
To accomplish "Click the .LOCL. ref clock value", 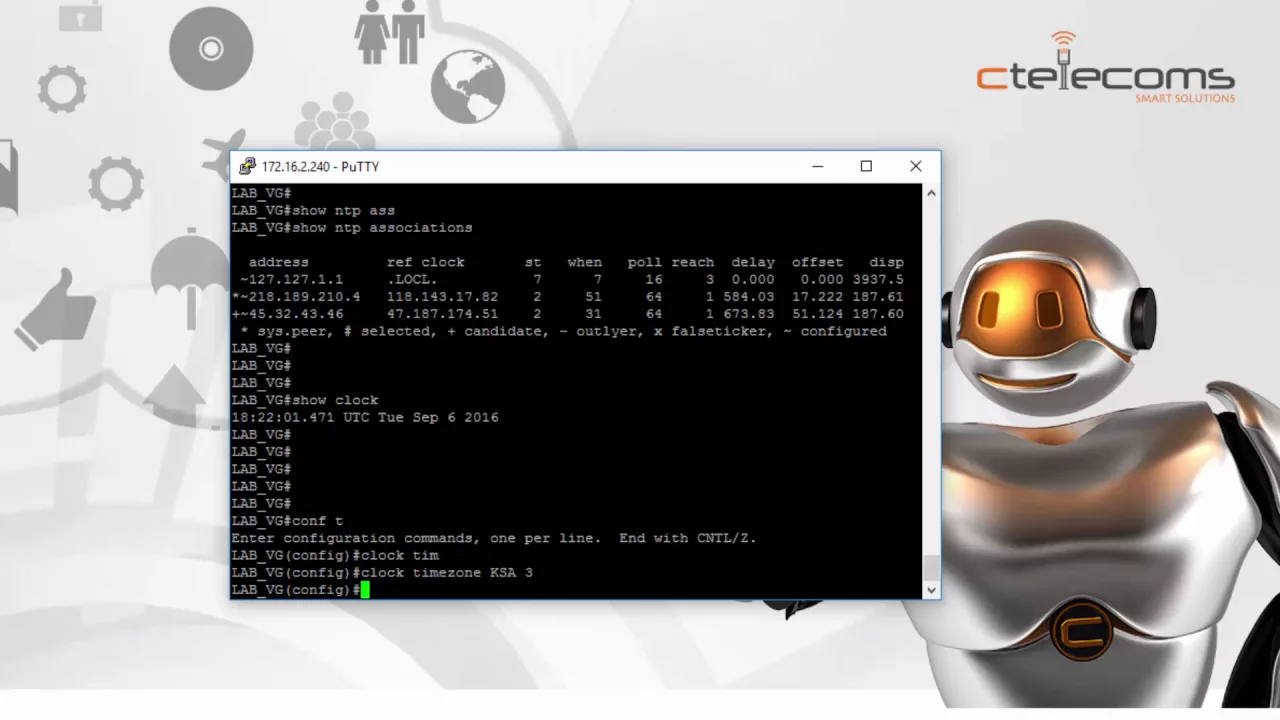I will click(412, 279).
